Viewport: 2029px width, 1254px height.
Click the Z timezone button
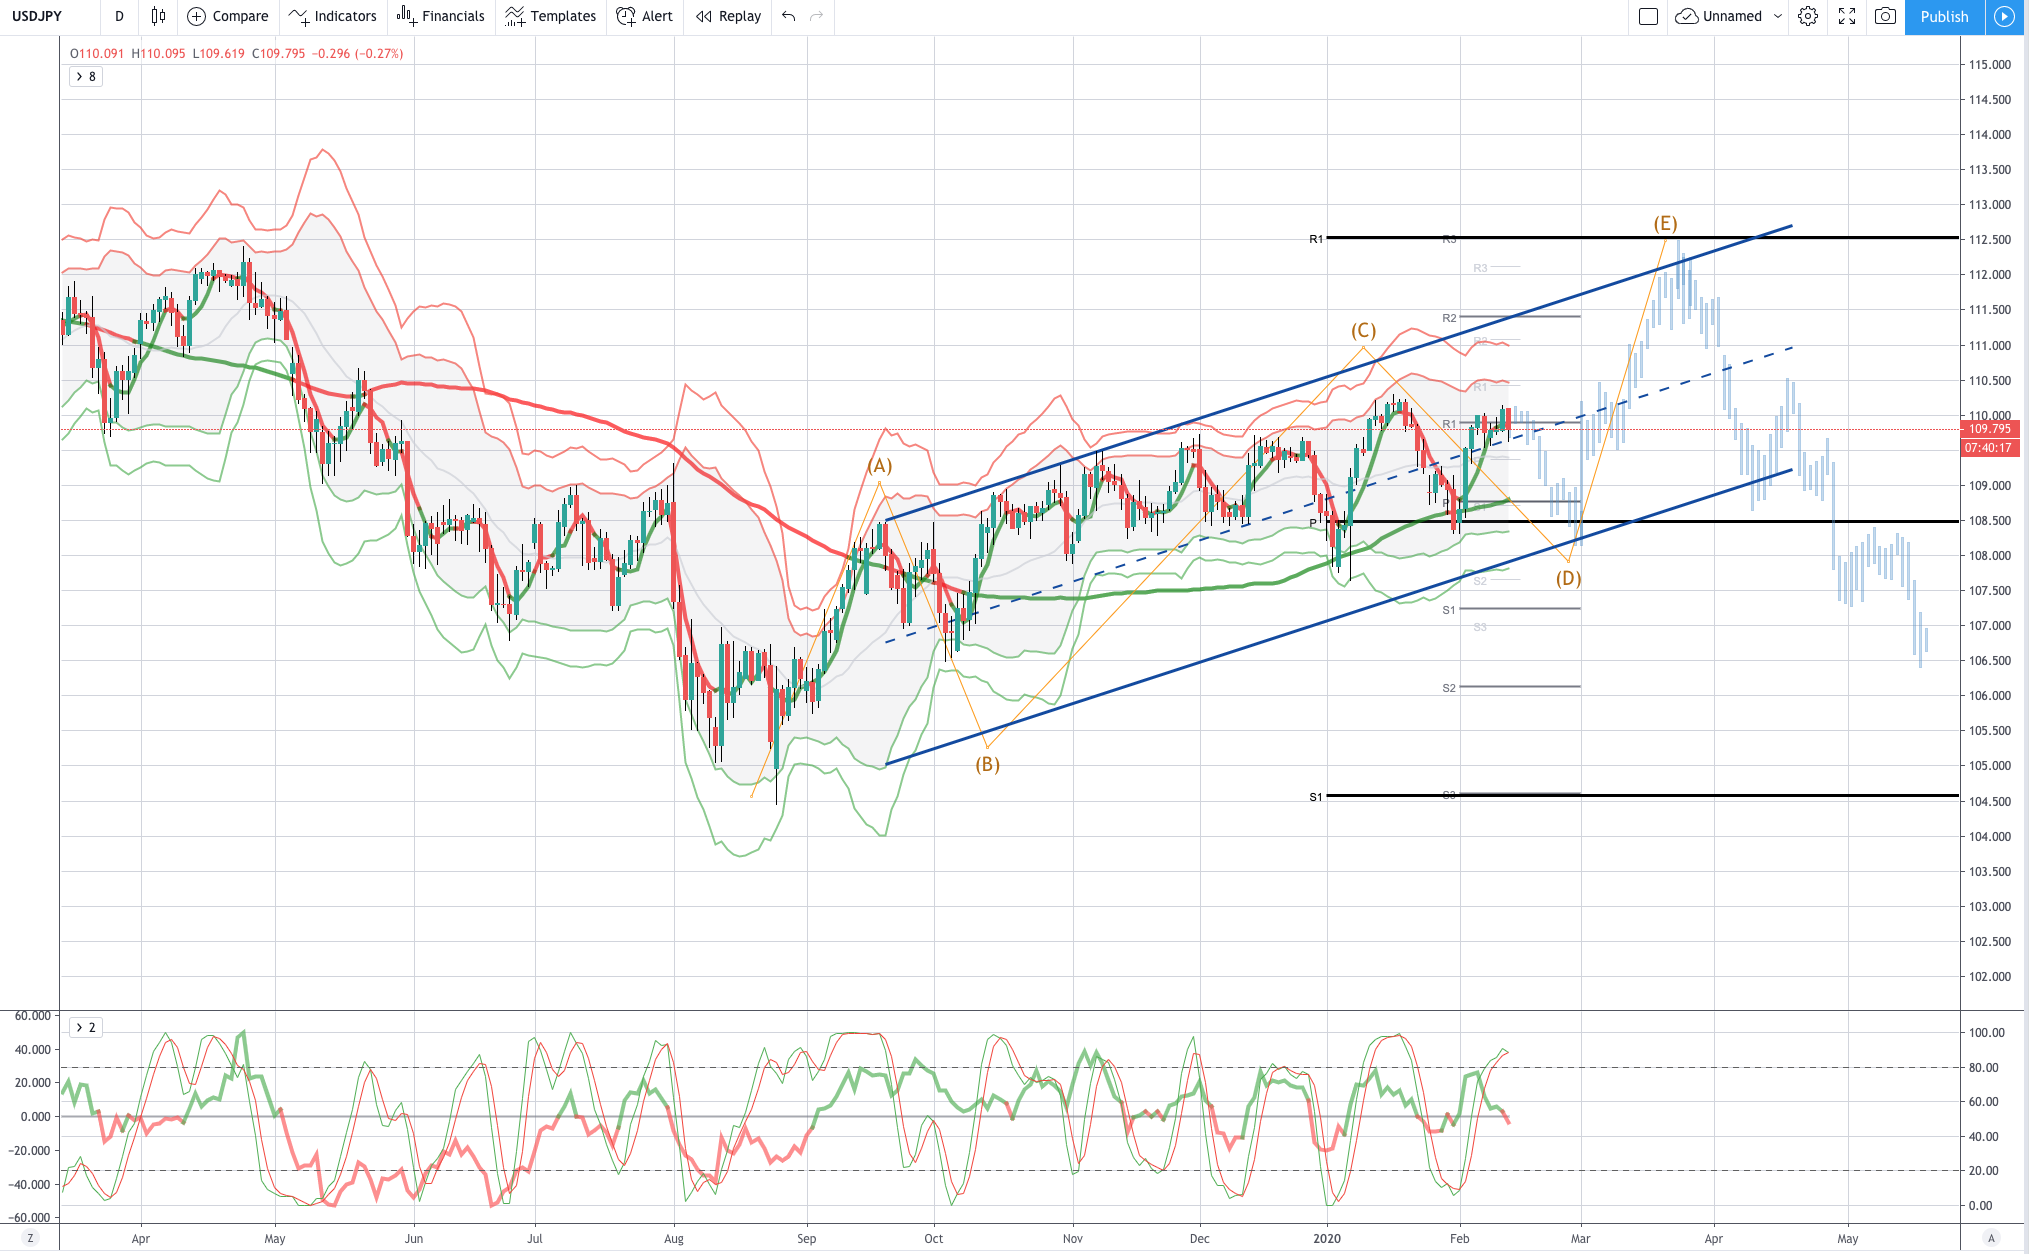pyautogui.click(x=30, y=1238)
